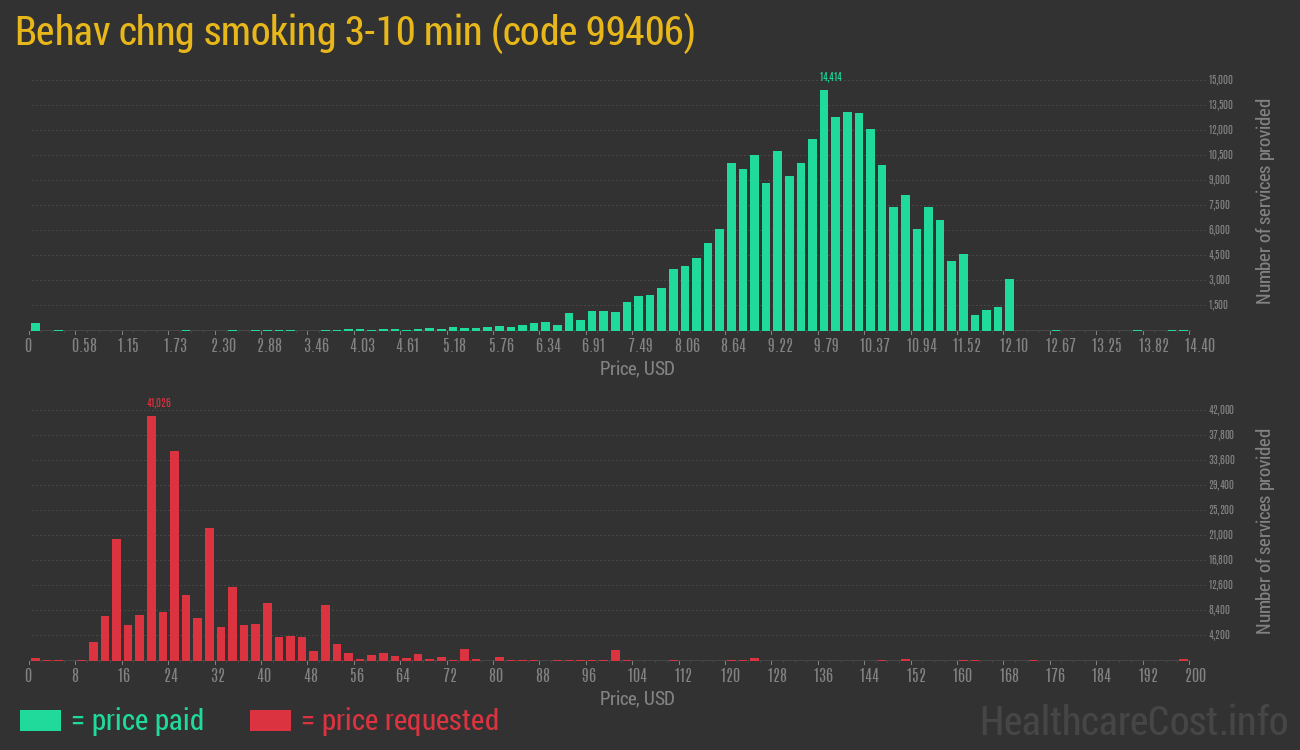Click the red price requested legend swatch
The image size is (1300, 750).
[270, 720]
